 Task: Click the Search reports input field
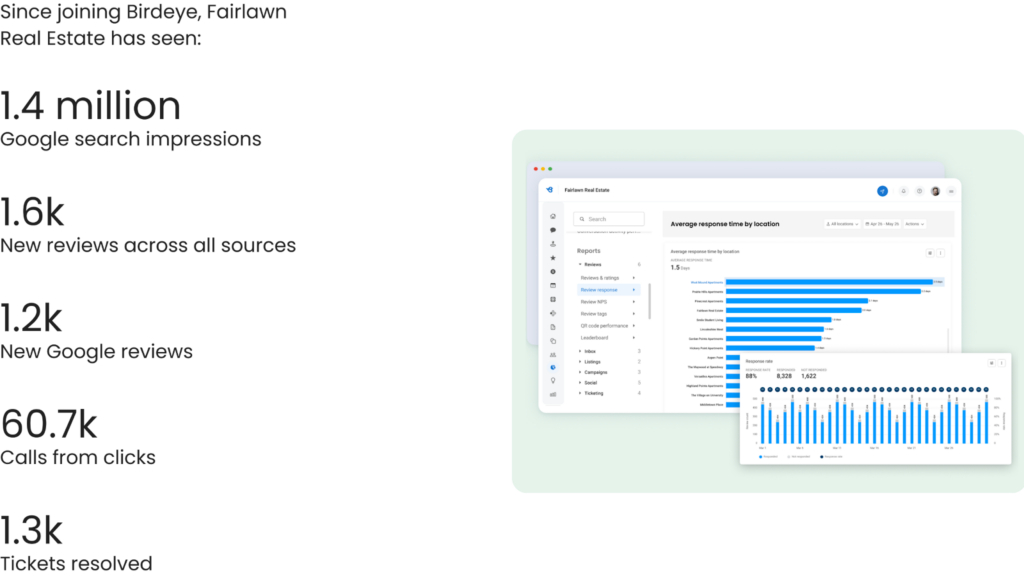(x=609, y=219)
